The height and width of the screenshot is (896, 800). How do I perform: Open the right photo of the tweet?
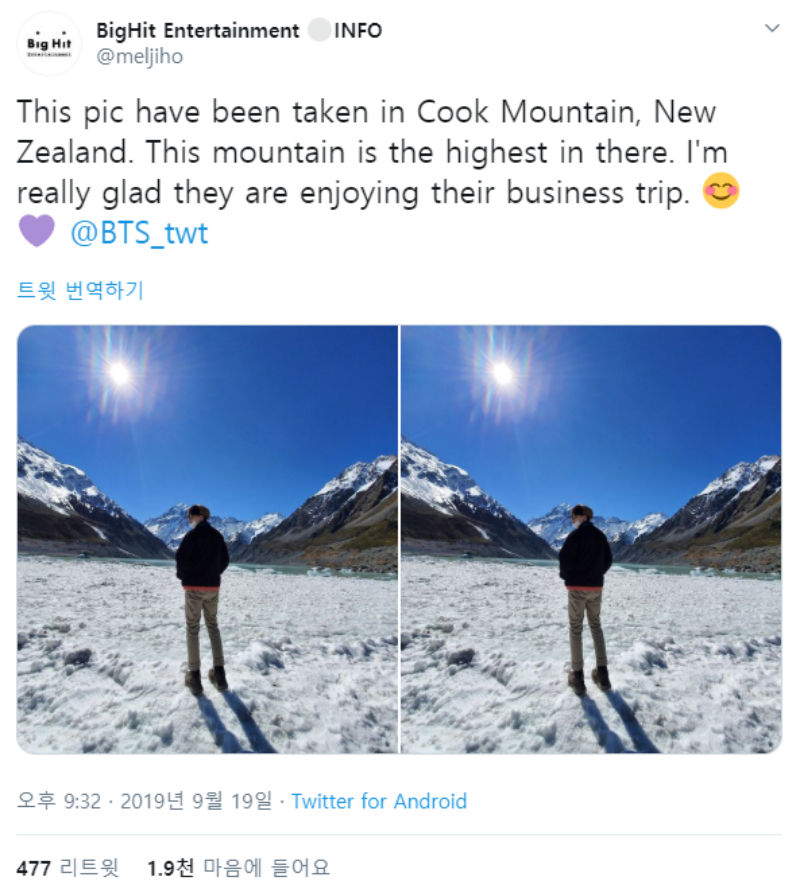point(590,539)
